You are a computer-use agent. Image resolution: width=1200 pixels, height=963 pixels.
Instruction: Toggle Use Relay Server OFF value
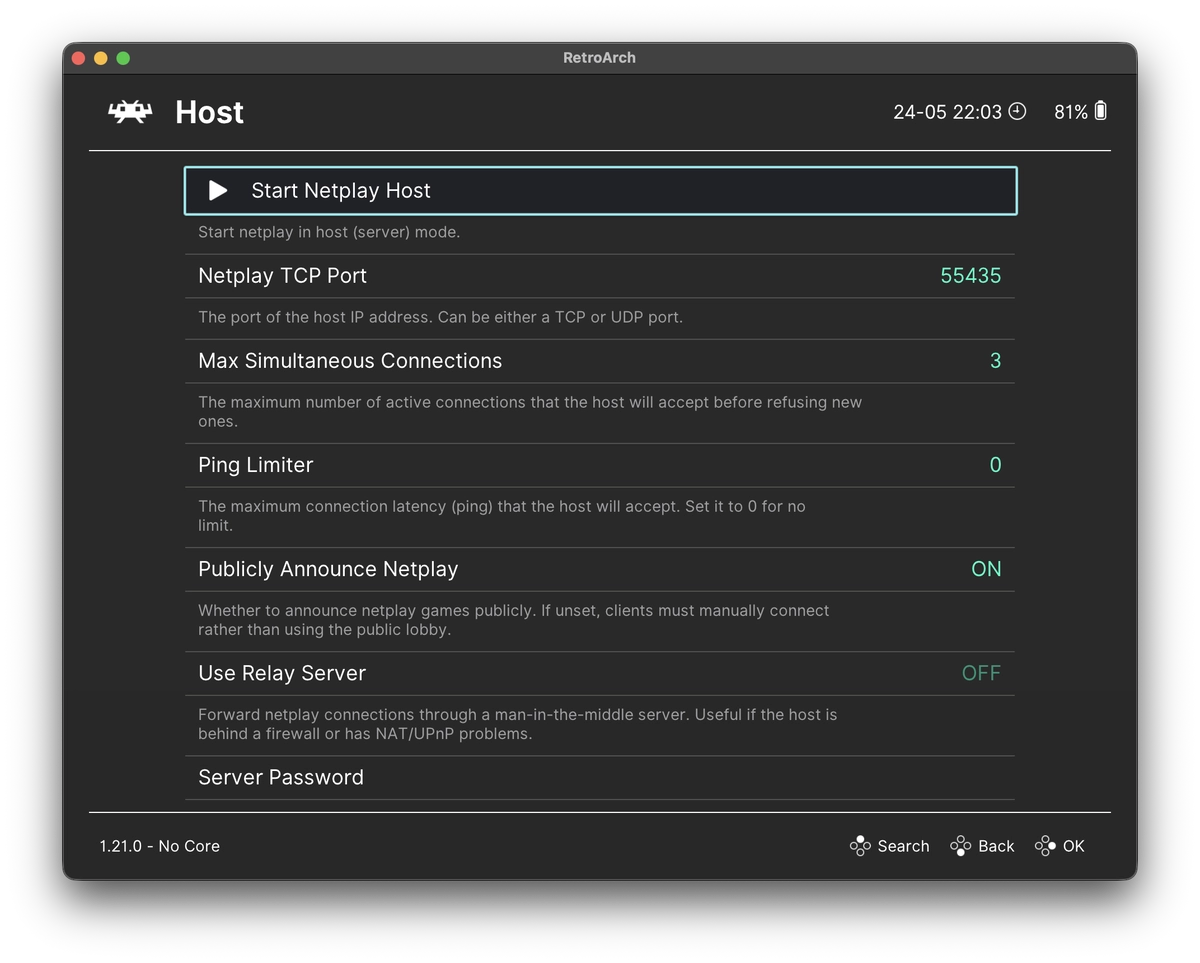[x=981, y=673]
